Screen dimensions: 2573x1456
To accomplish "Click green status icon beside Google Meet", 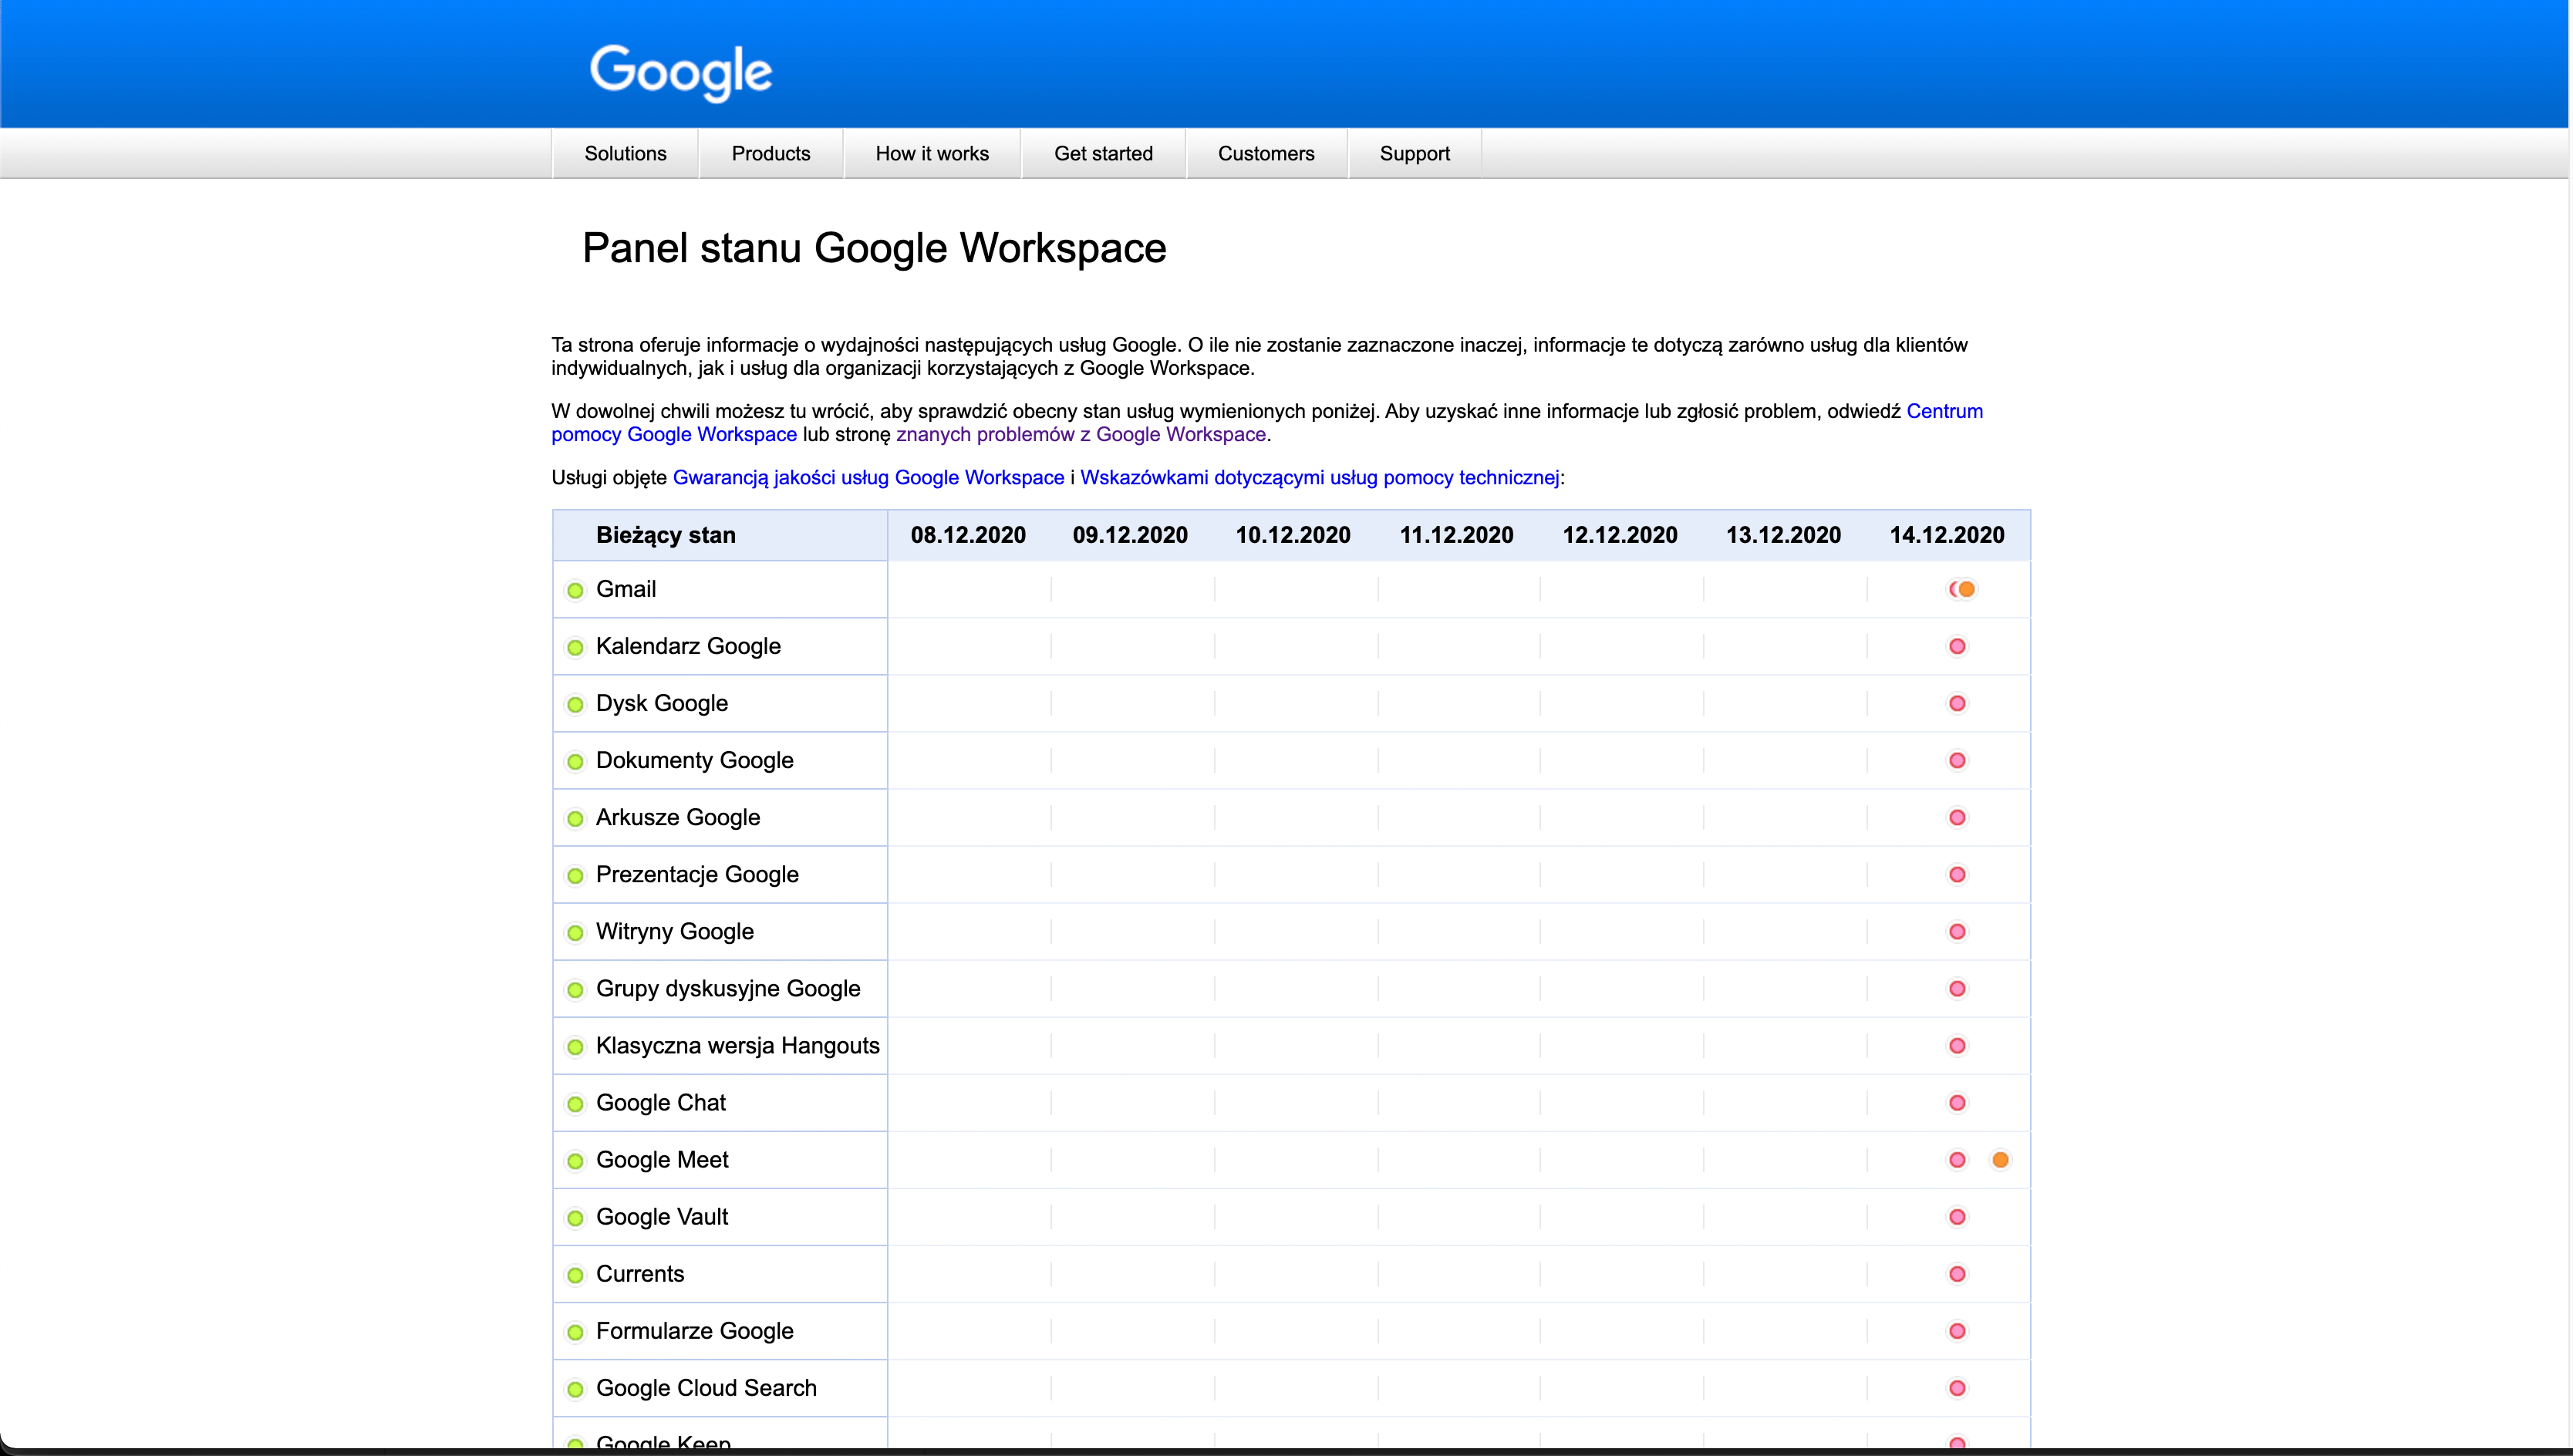I will point(575,1160).
